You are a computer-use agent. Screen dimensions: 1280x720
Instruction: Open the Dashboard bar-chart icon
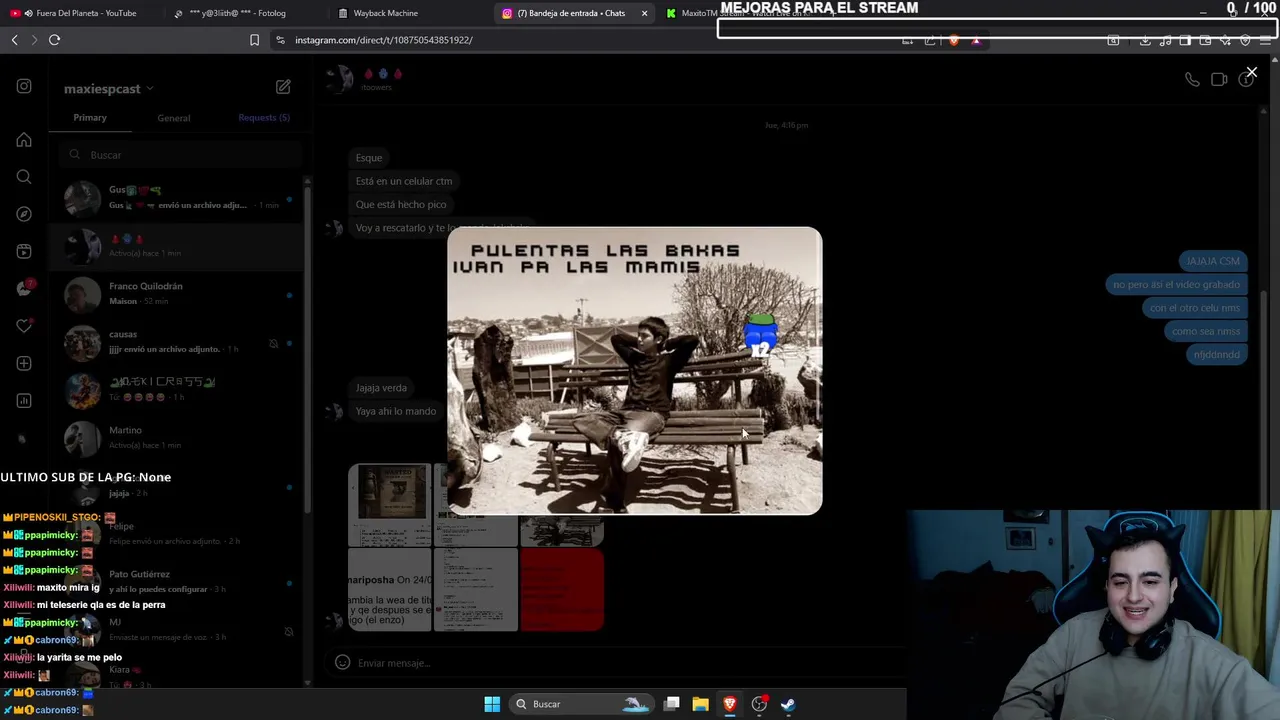point(24,400)
